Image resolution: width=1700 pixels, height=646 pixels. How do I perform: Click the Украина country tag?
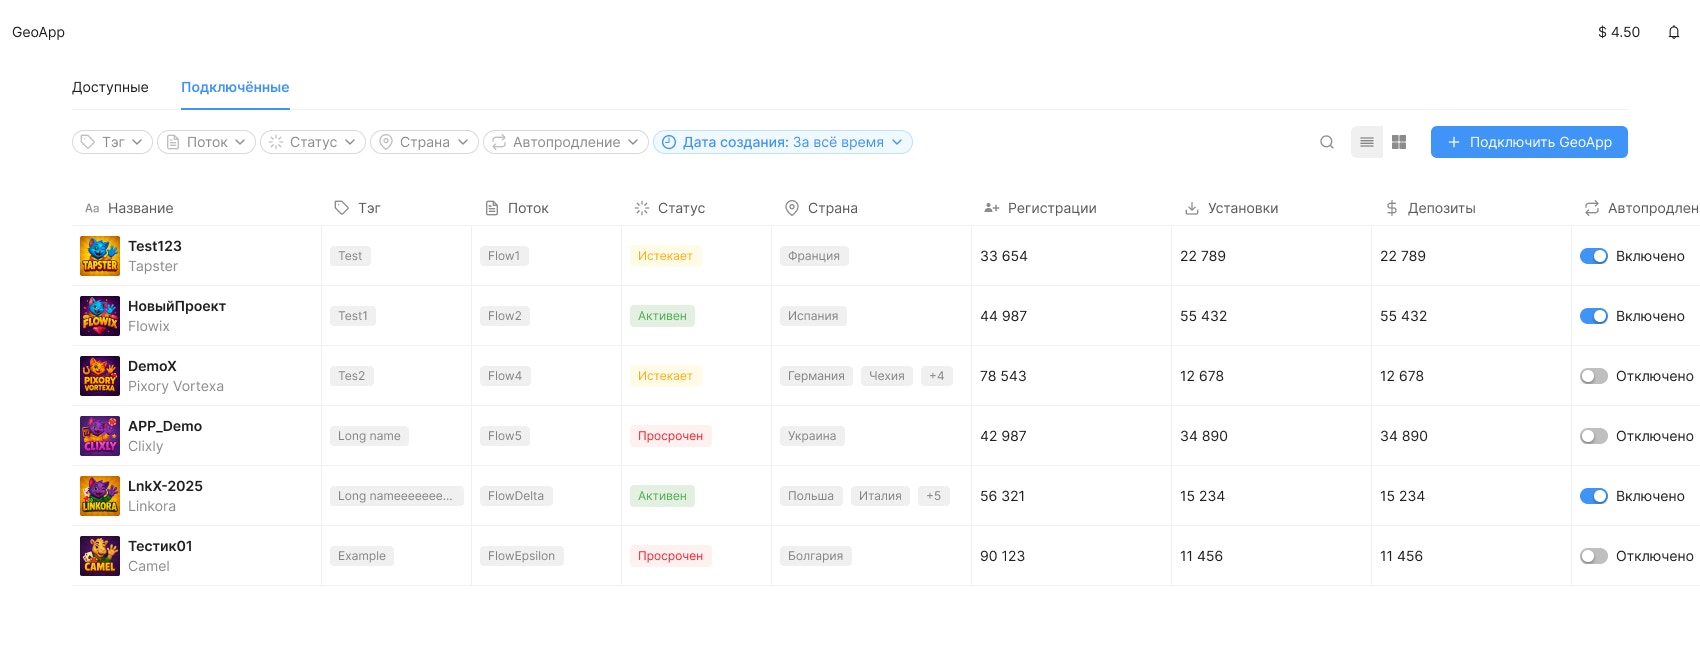click(x=812, y=436)
